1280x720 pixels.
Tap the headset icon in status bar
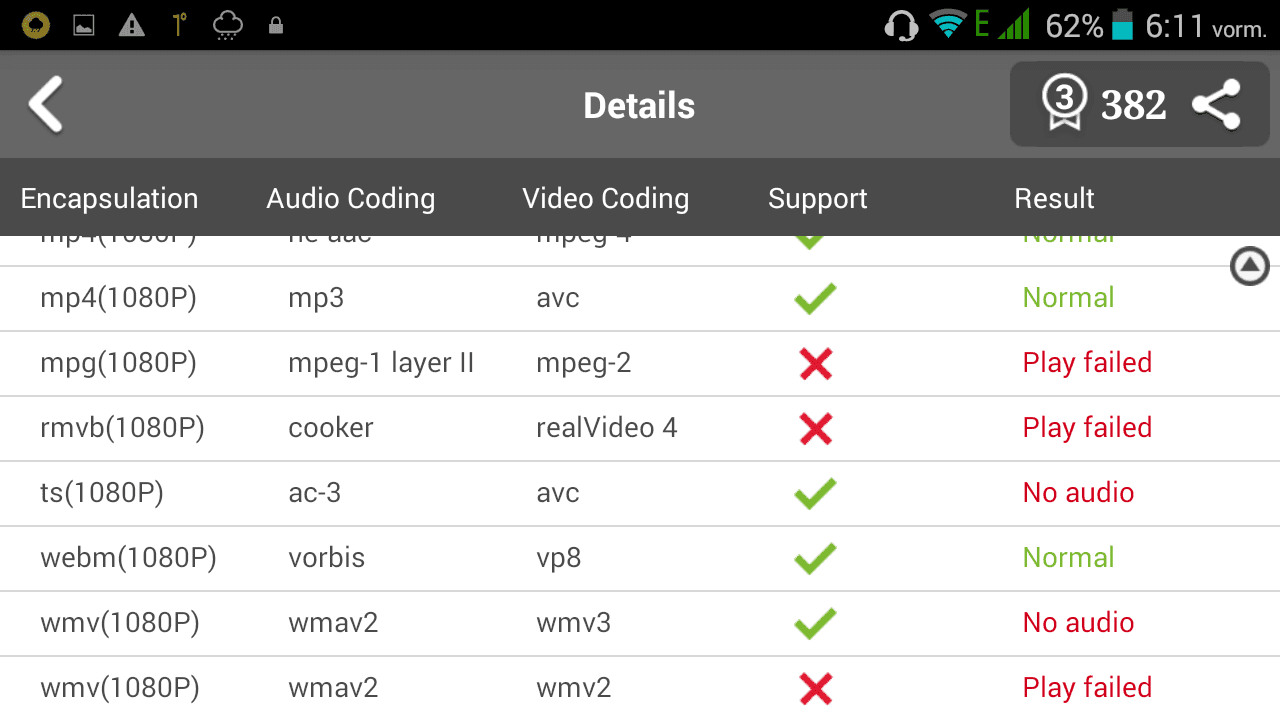pyautogui.click(x=902, y=25)
